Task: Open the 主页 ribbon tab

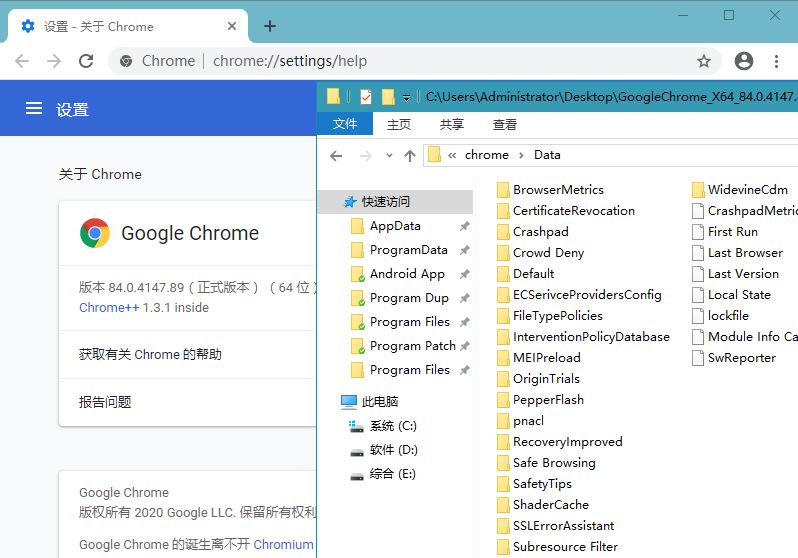Action: tap(398, 124)
